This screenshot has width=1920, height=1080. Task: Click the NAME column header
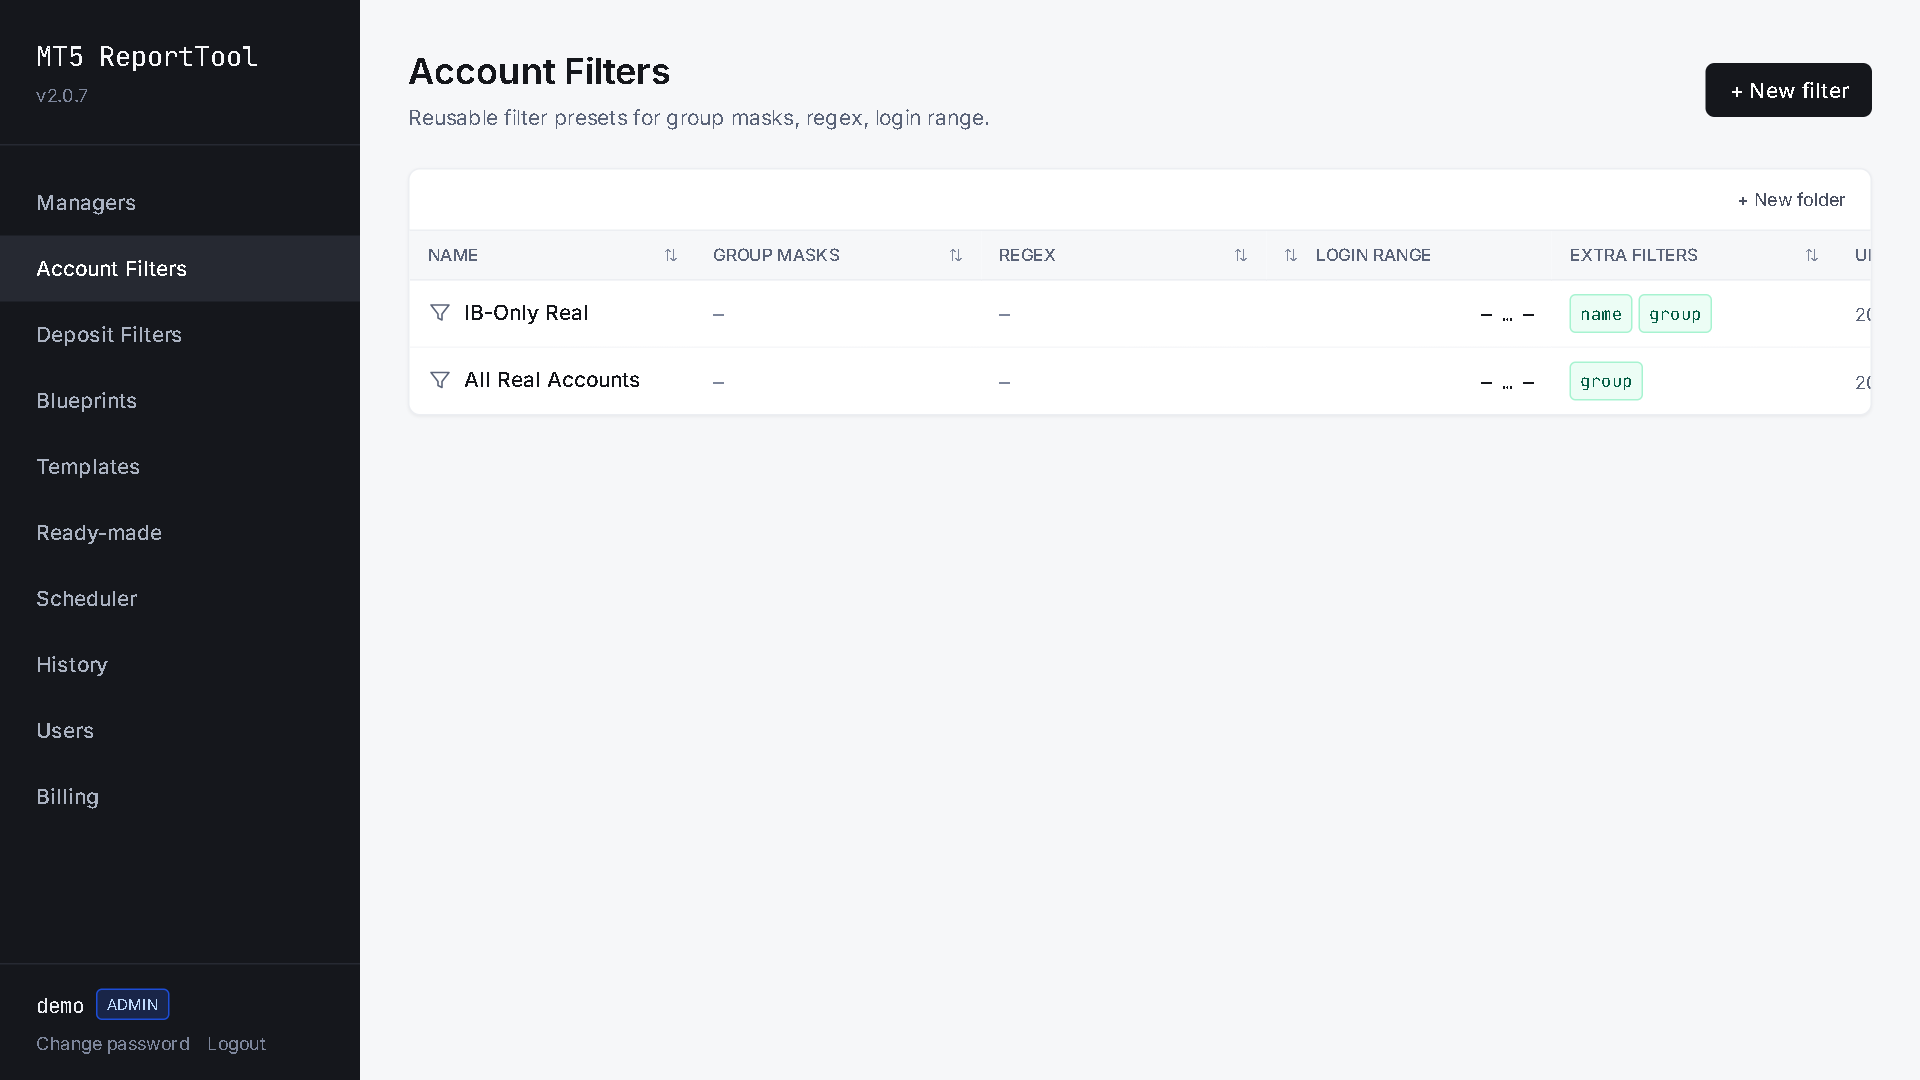pos(453,255)
